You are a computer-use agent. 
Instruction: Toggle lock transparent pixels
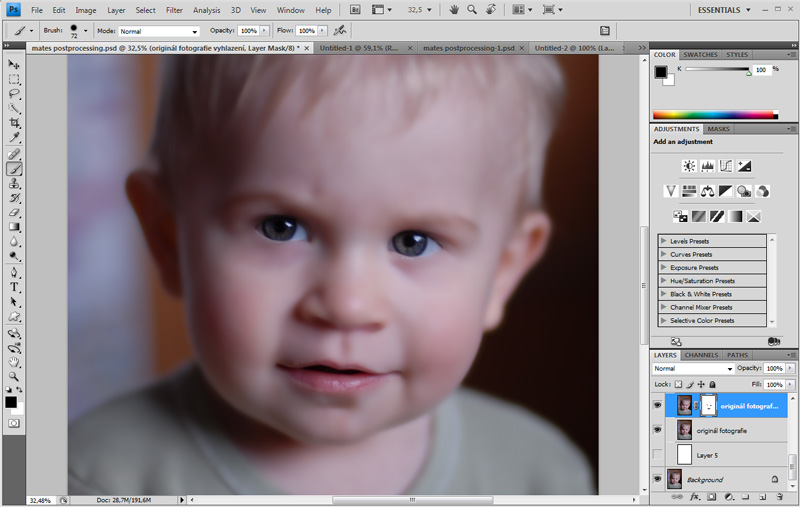[x=678, y=384]
